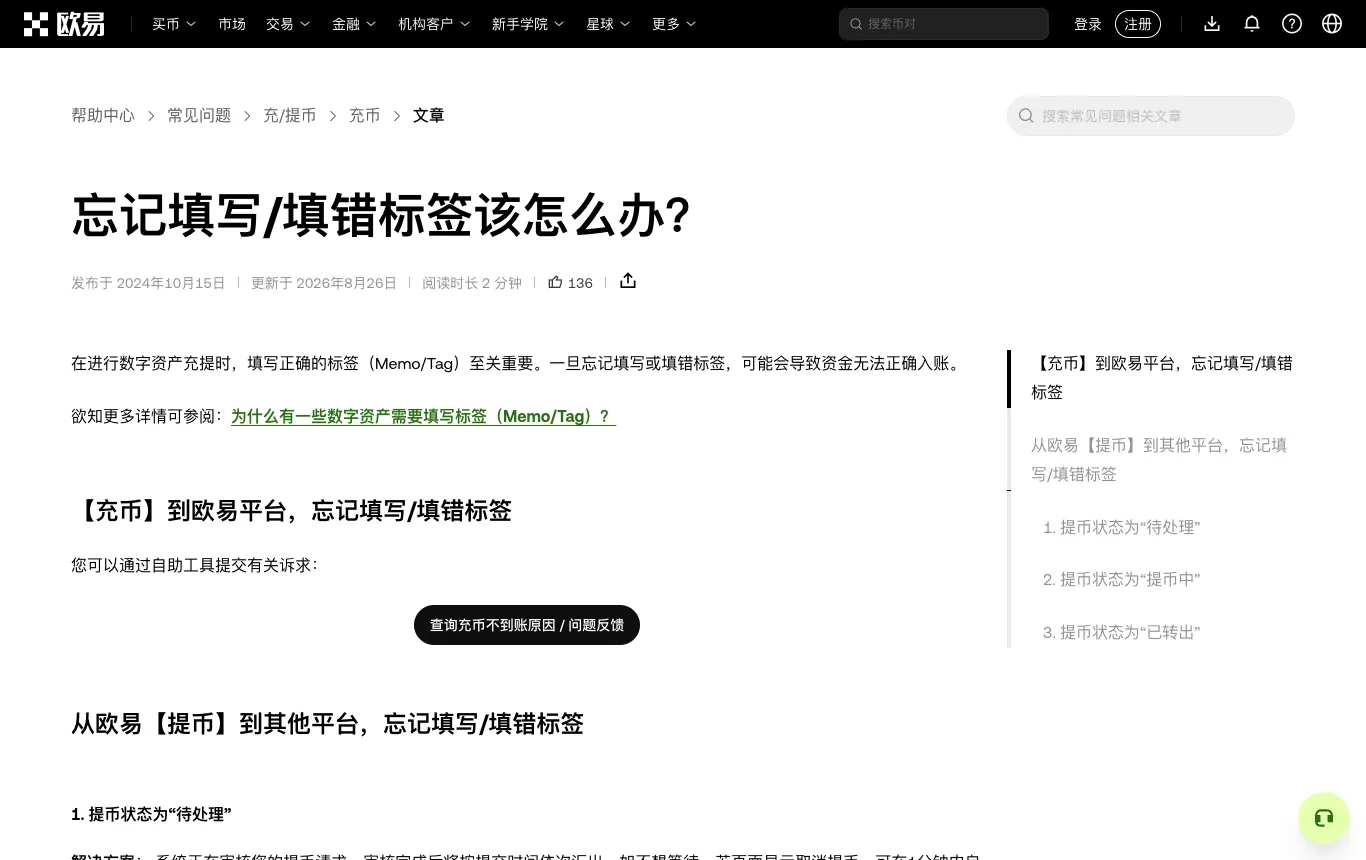Open the download app icon
1366x860 pixels.
(x=1212, y=24)
